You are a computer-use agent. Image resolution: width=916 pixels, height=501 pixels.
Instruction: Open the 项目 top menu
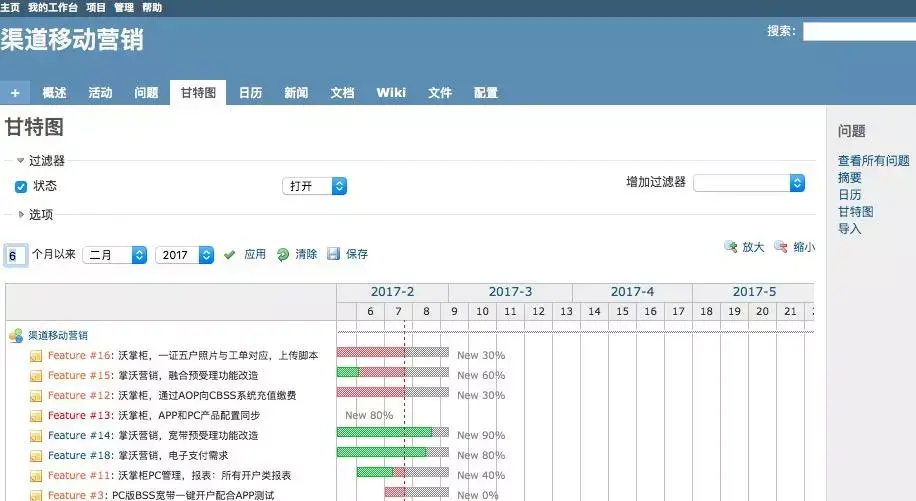(x=96, y=8)
